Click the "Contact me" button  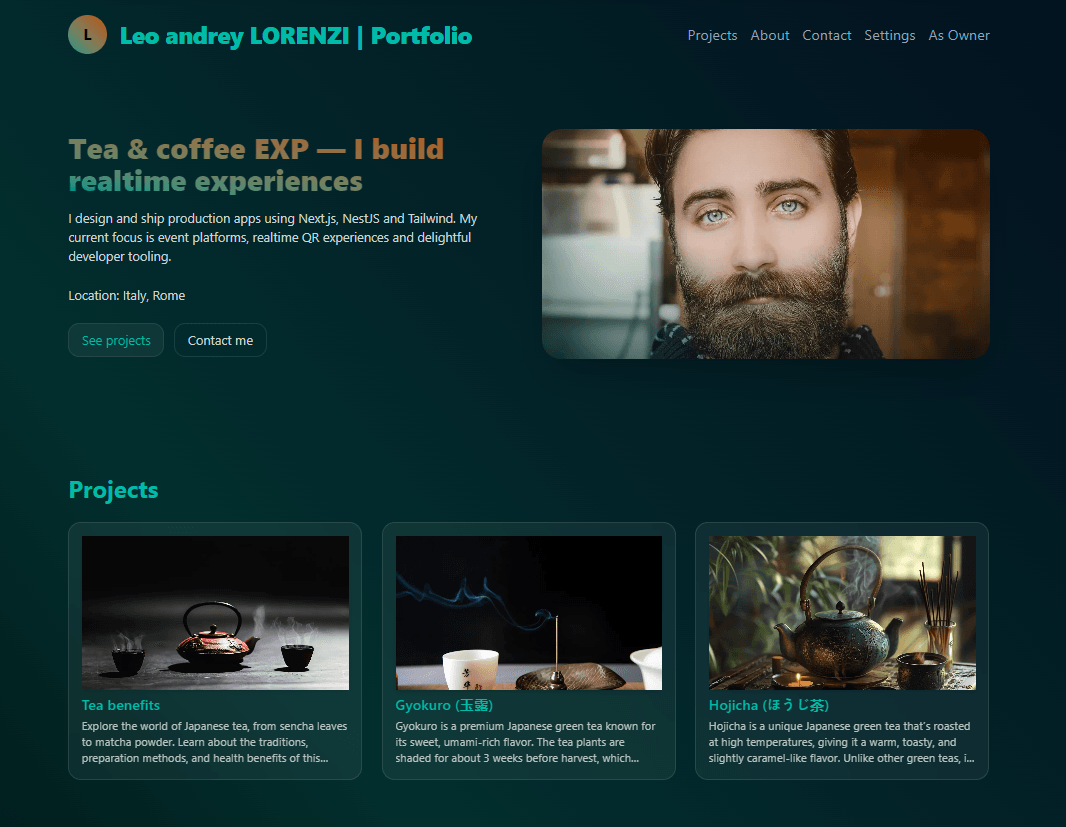tap(220, 340)
